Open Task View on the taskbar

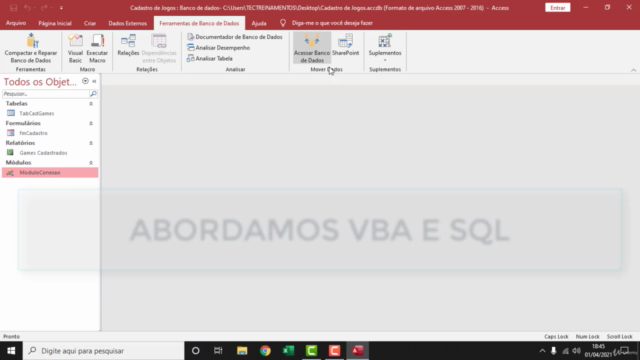click(218, 351)
